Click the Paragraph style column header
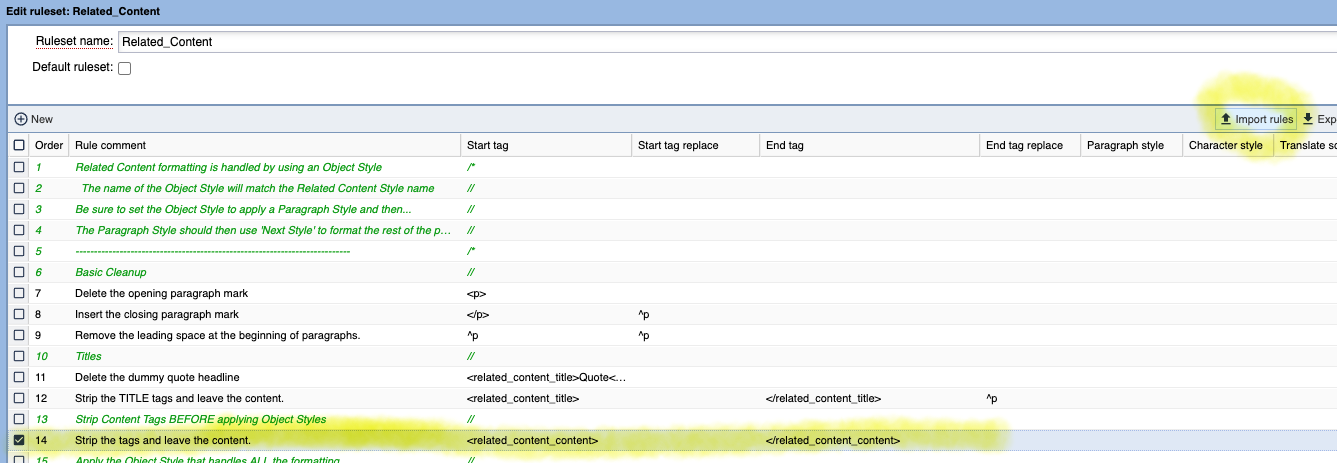This screenshot has width=1337, height=463. [x=1125, y=146]
